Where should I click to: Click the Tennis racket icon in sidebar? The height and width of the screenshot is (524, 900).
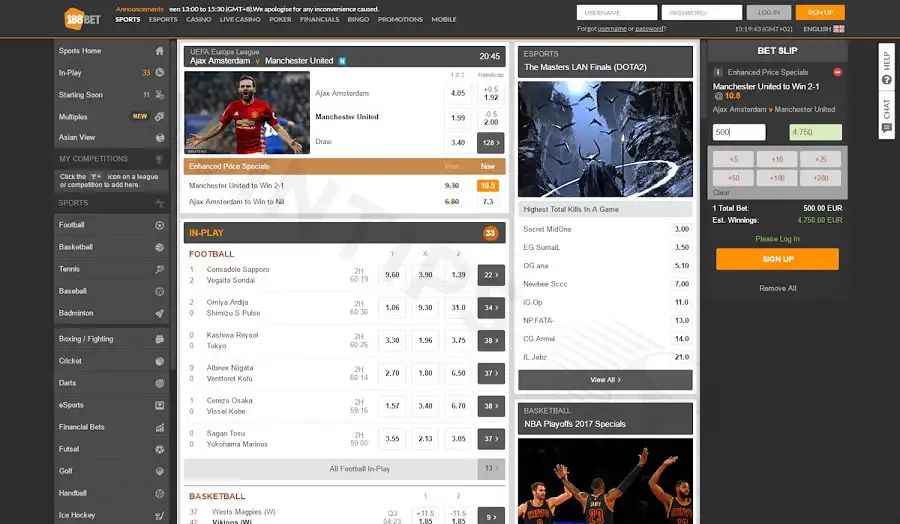(160, 269)
